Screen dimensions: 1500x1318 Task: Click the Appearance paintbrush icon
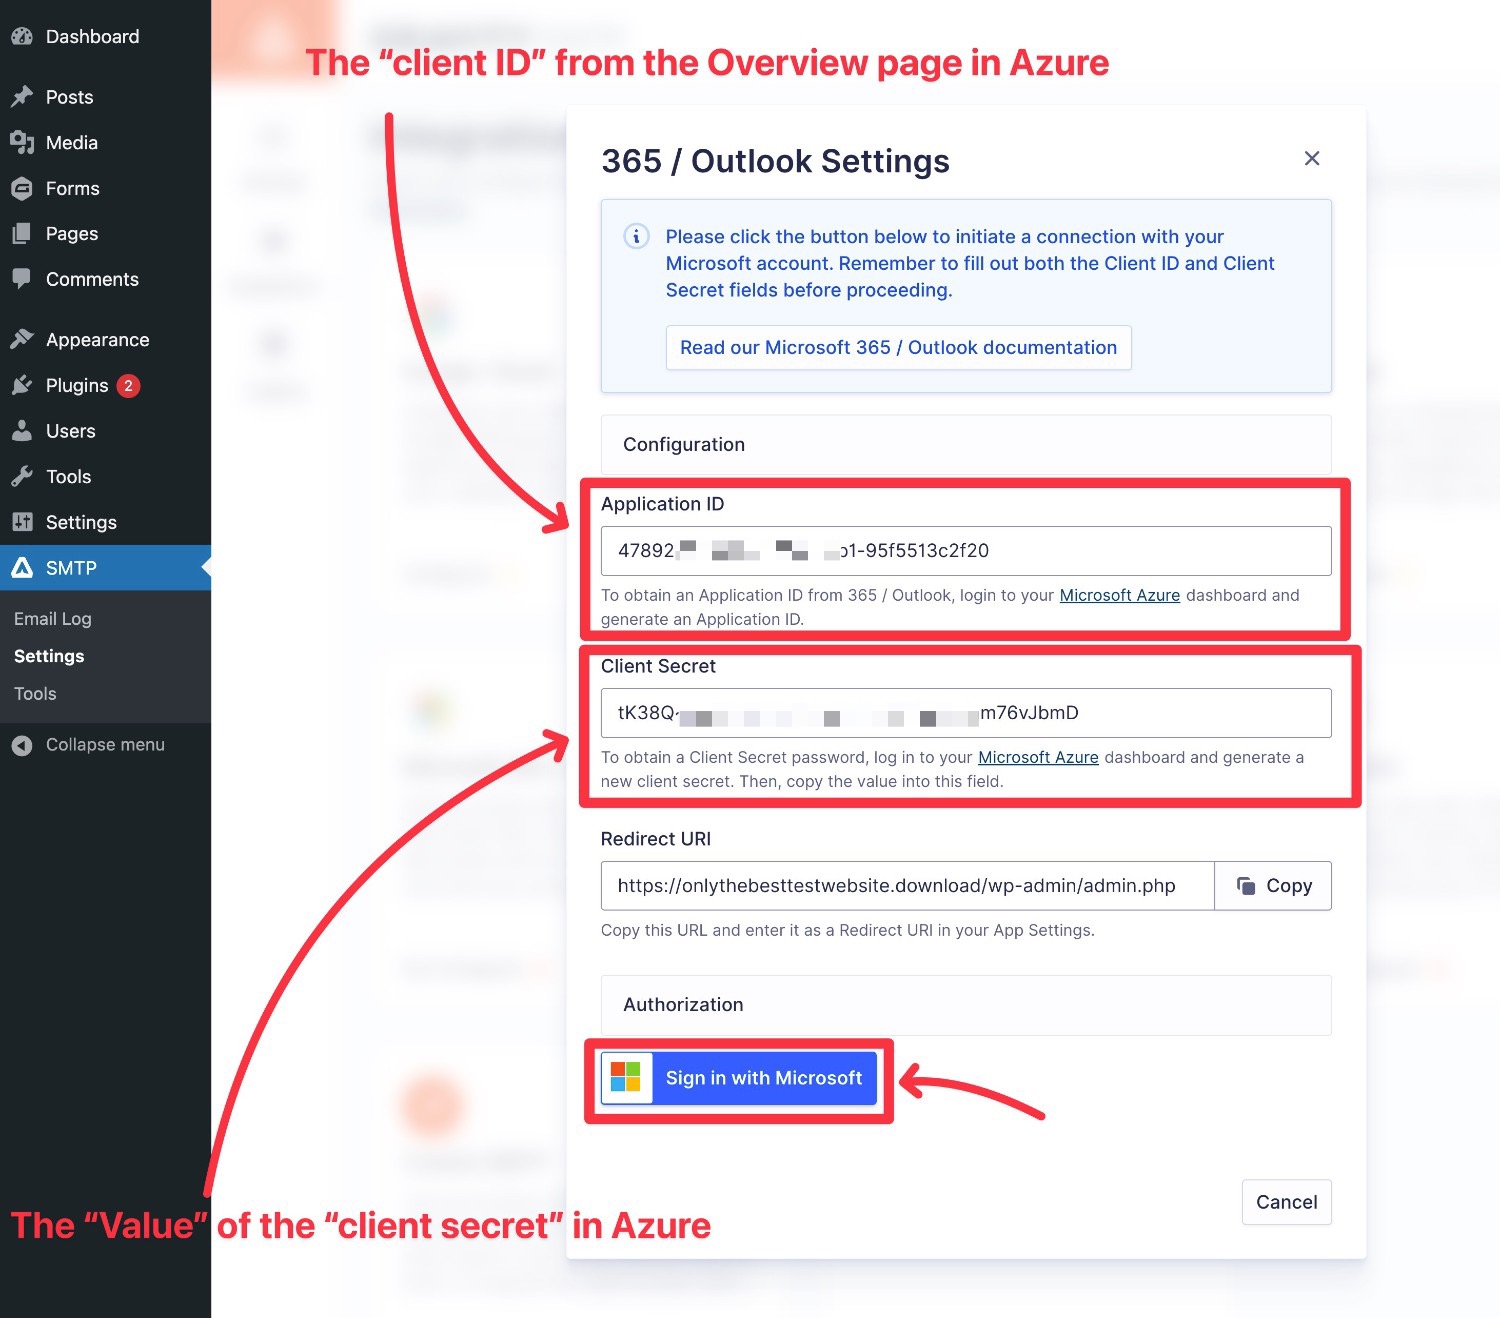(22, 340)
